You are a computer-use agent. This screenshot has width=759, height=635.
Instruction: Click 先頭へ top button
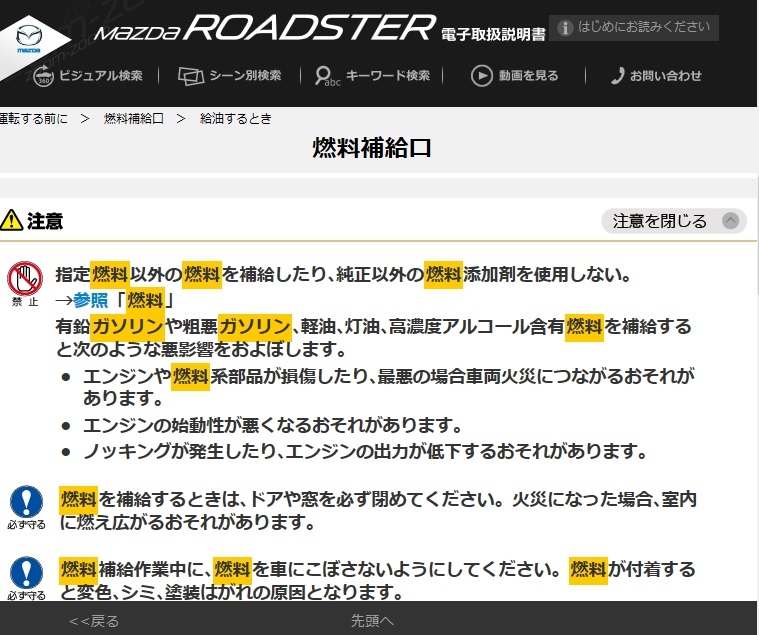[x=372, y=621]
